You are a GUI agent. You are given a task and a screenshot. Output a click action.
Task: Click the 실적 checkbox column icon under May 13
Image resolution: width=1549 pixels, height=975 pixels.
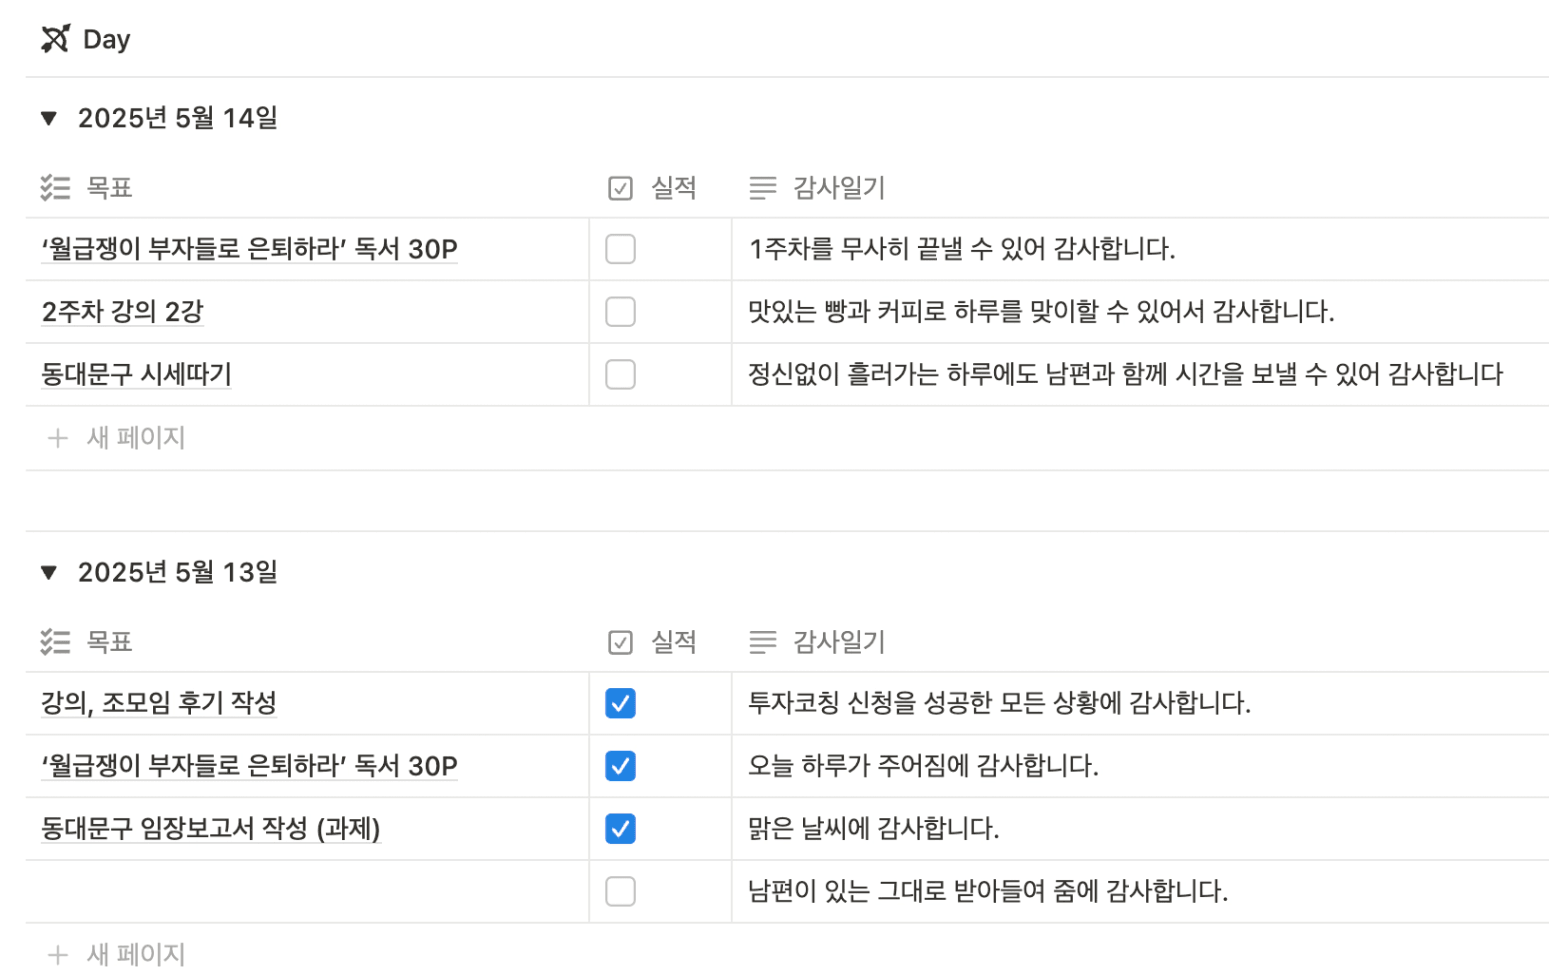coord(620,642)
